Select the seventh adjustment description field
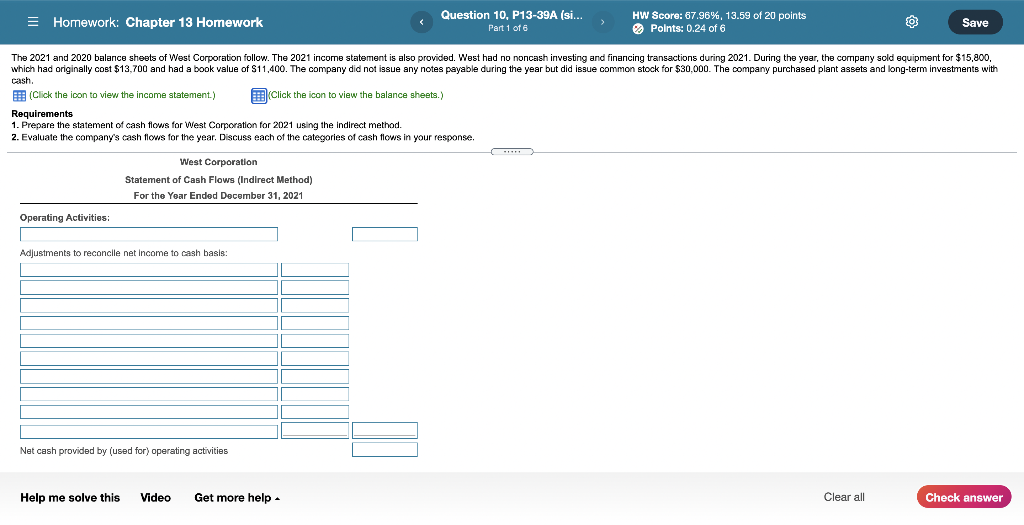This screenshot has height=525, width=1024. point(149,377)
